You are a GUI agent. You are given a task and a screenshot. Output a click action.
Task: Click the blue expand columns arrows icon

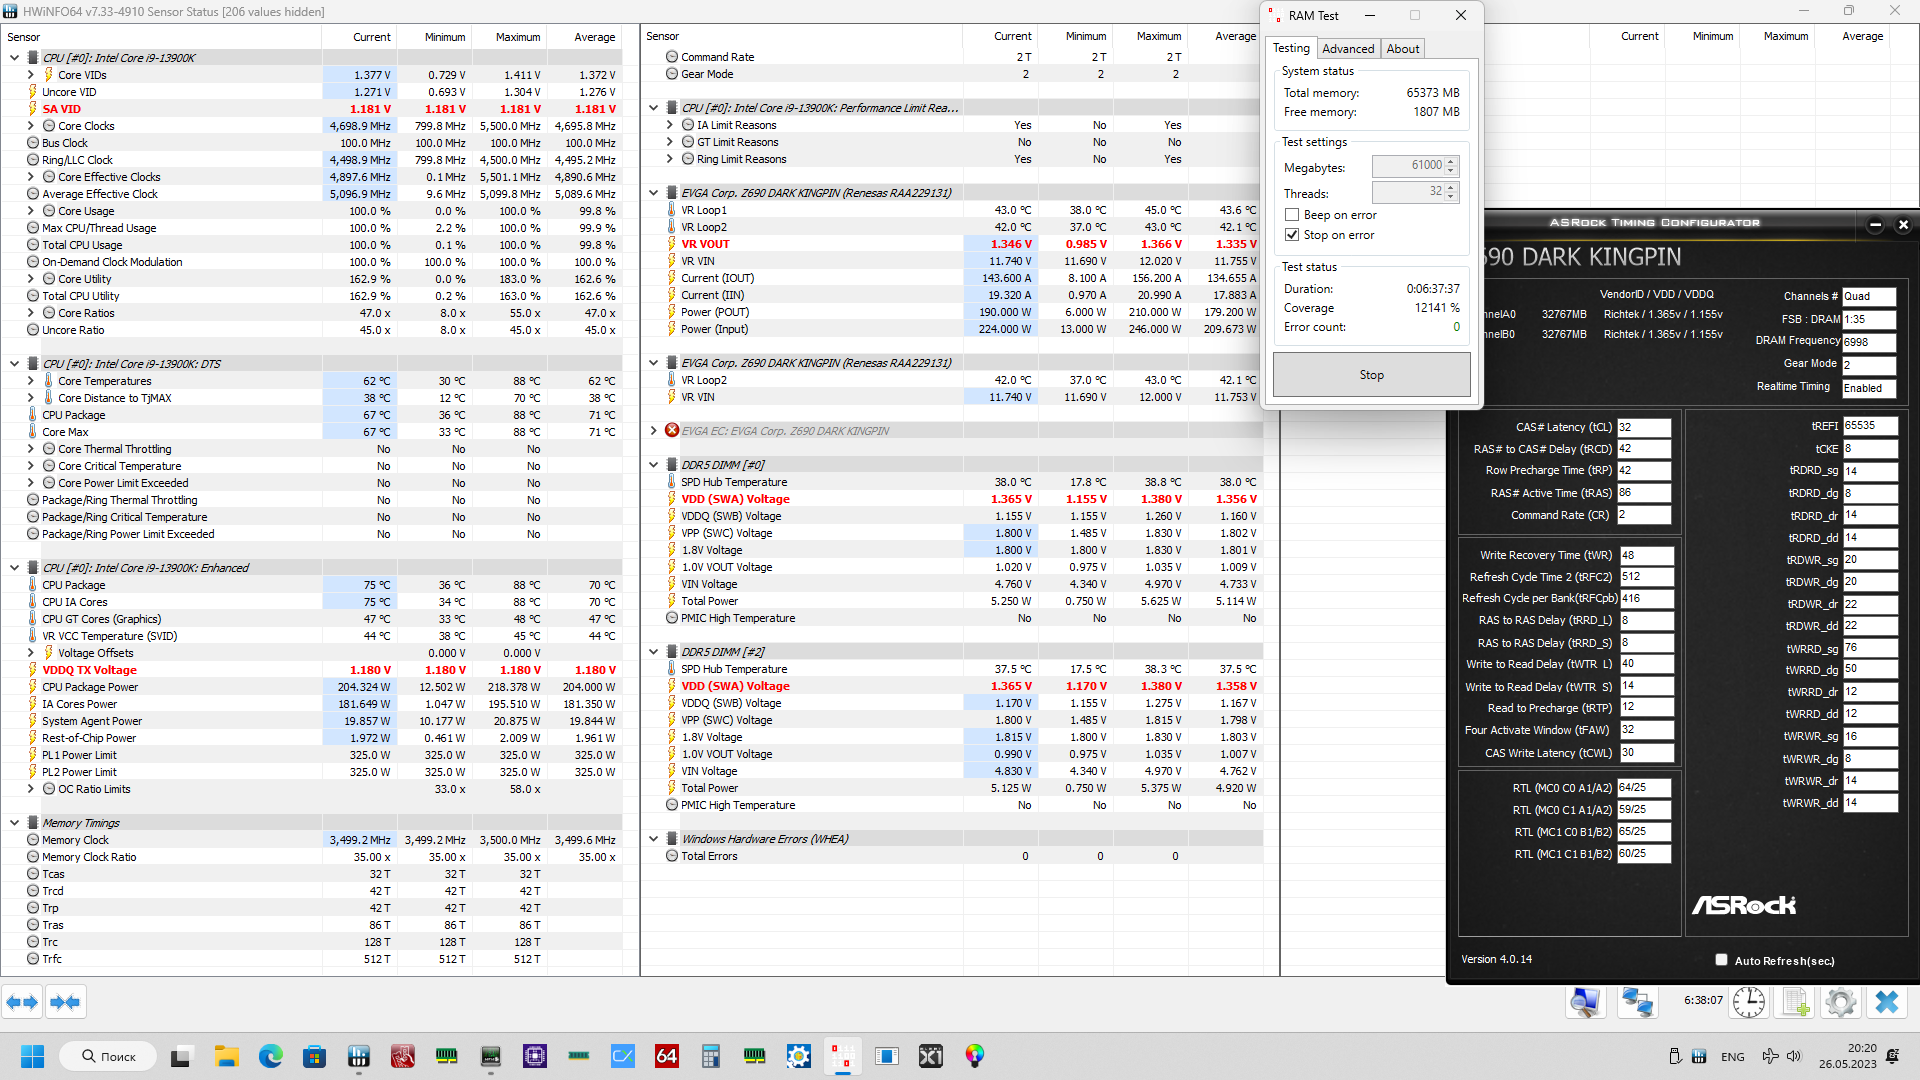point(22,1002)
